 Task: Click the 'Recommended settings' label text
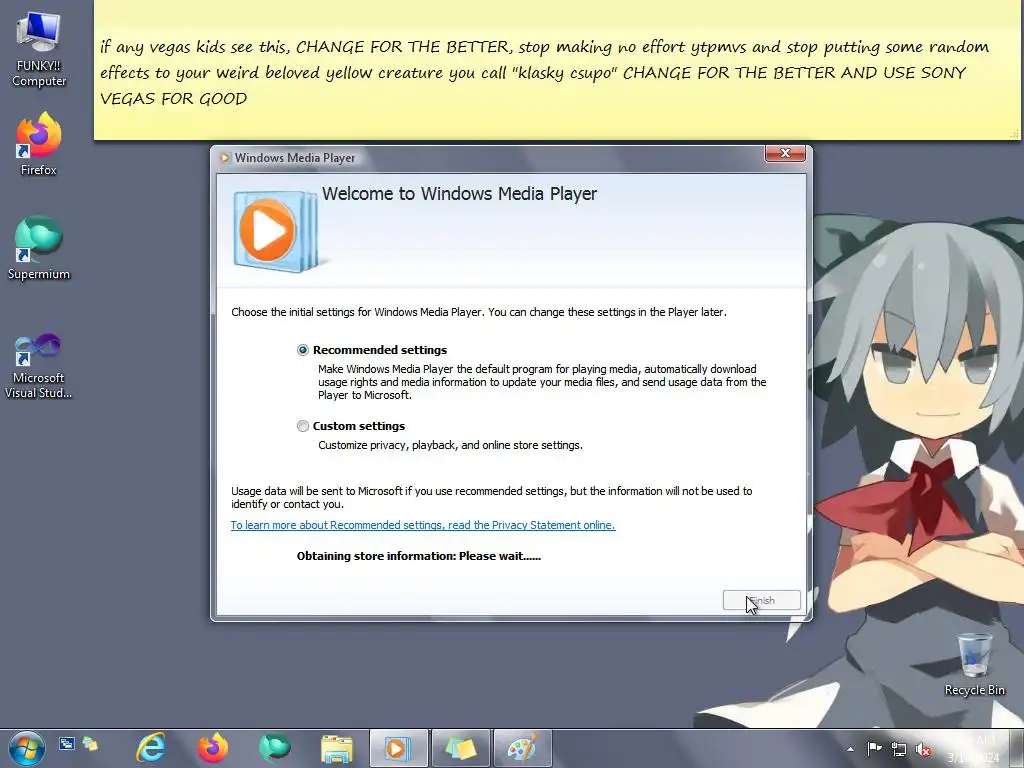pos(379,350)
